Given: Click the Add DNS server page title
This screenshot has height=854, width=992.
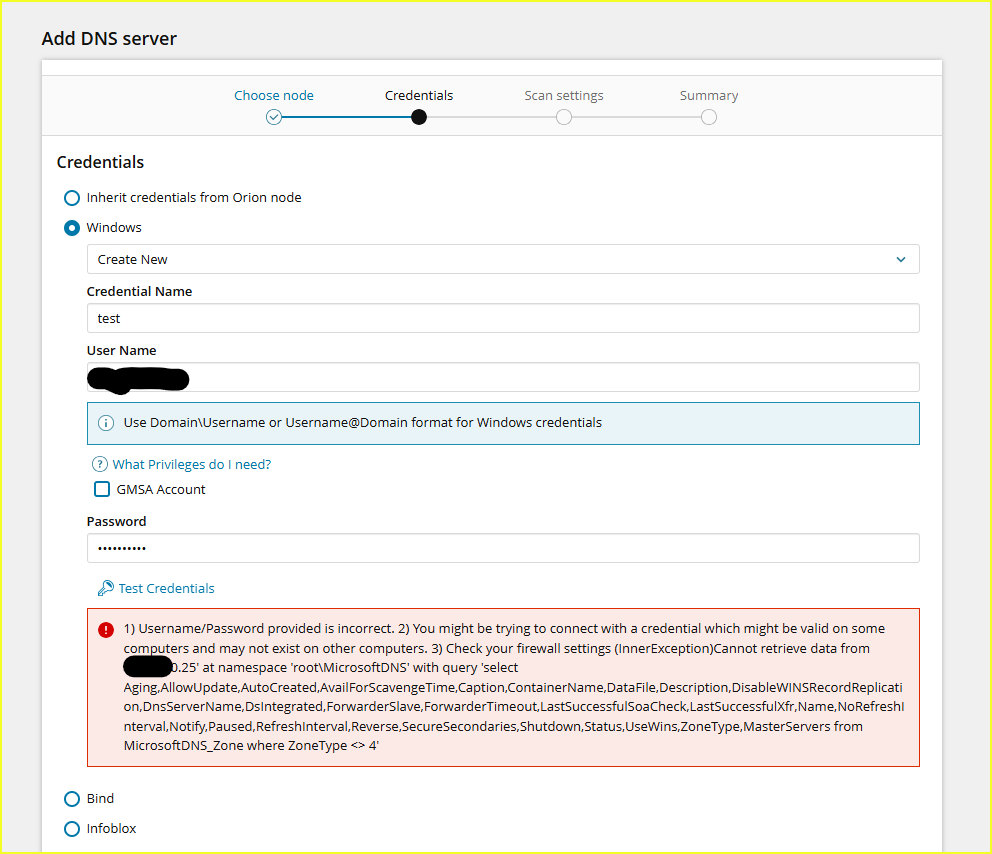Looking at the screenshot, I should tap(109, 39).
